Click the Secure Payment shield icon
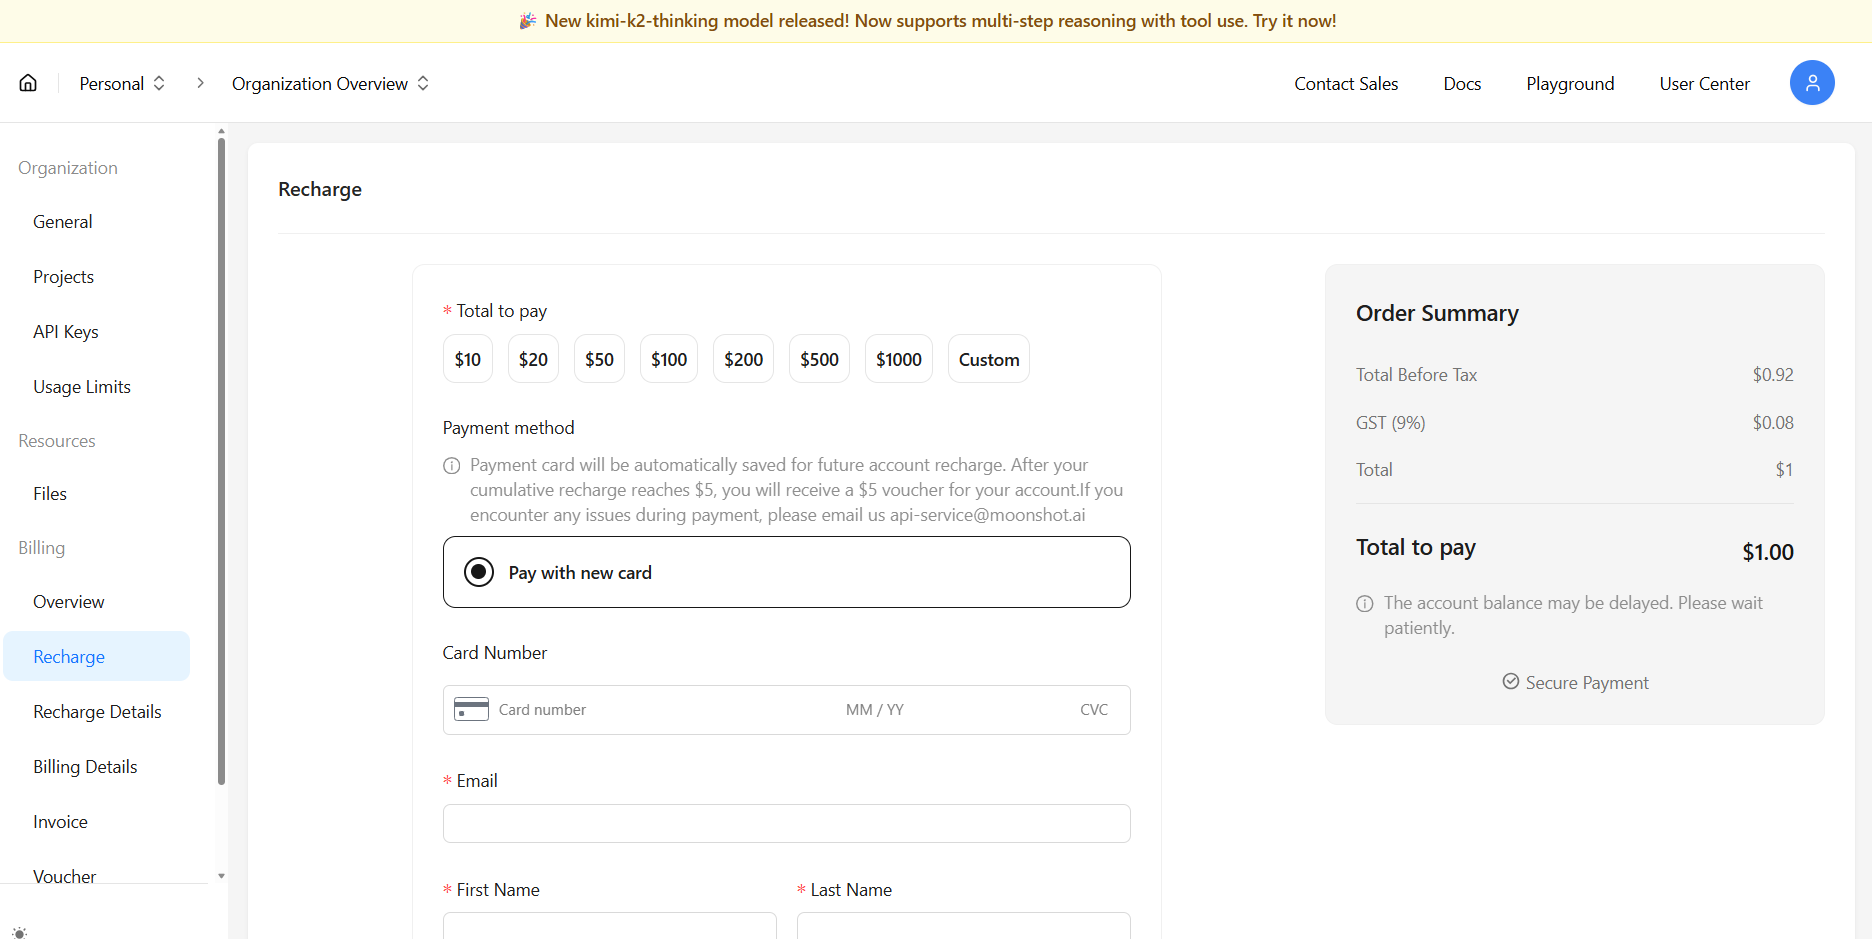This screenshot has height=939, width=1872. [1510, 681]
